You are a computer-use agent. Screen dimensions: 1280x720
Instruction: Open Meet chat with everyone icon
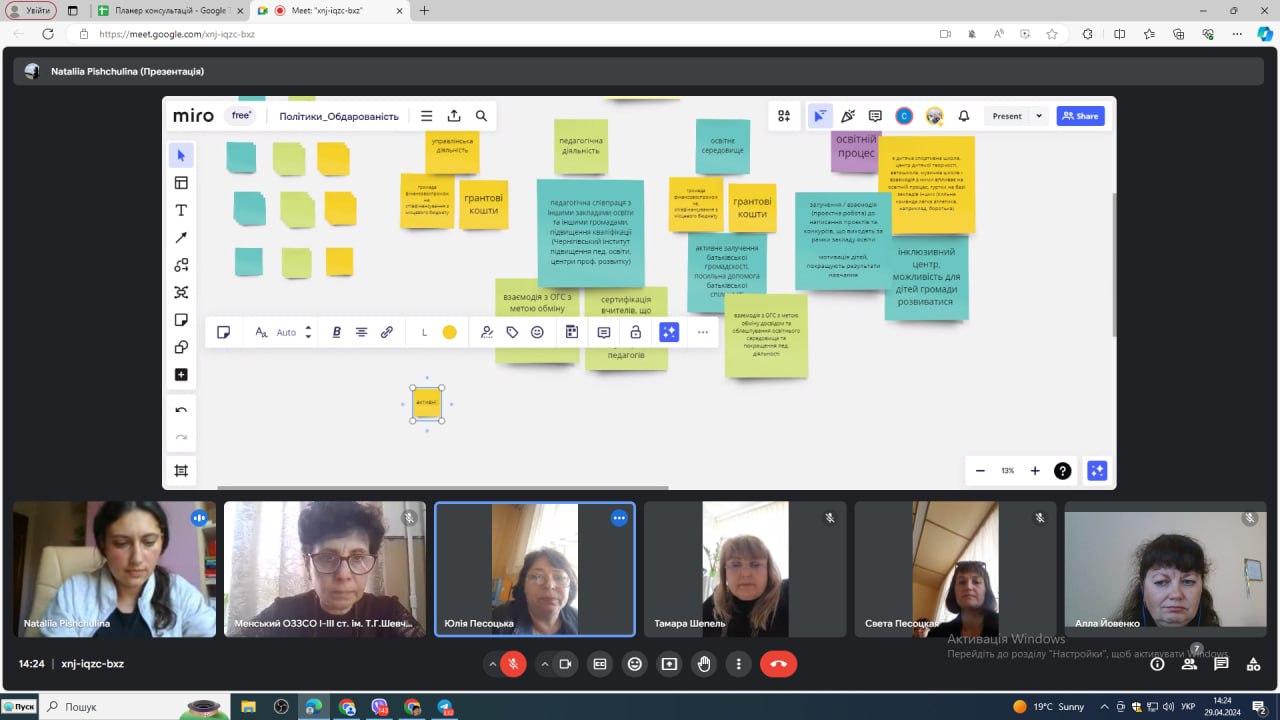[1221, 663]
